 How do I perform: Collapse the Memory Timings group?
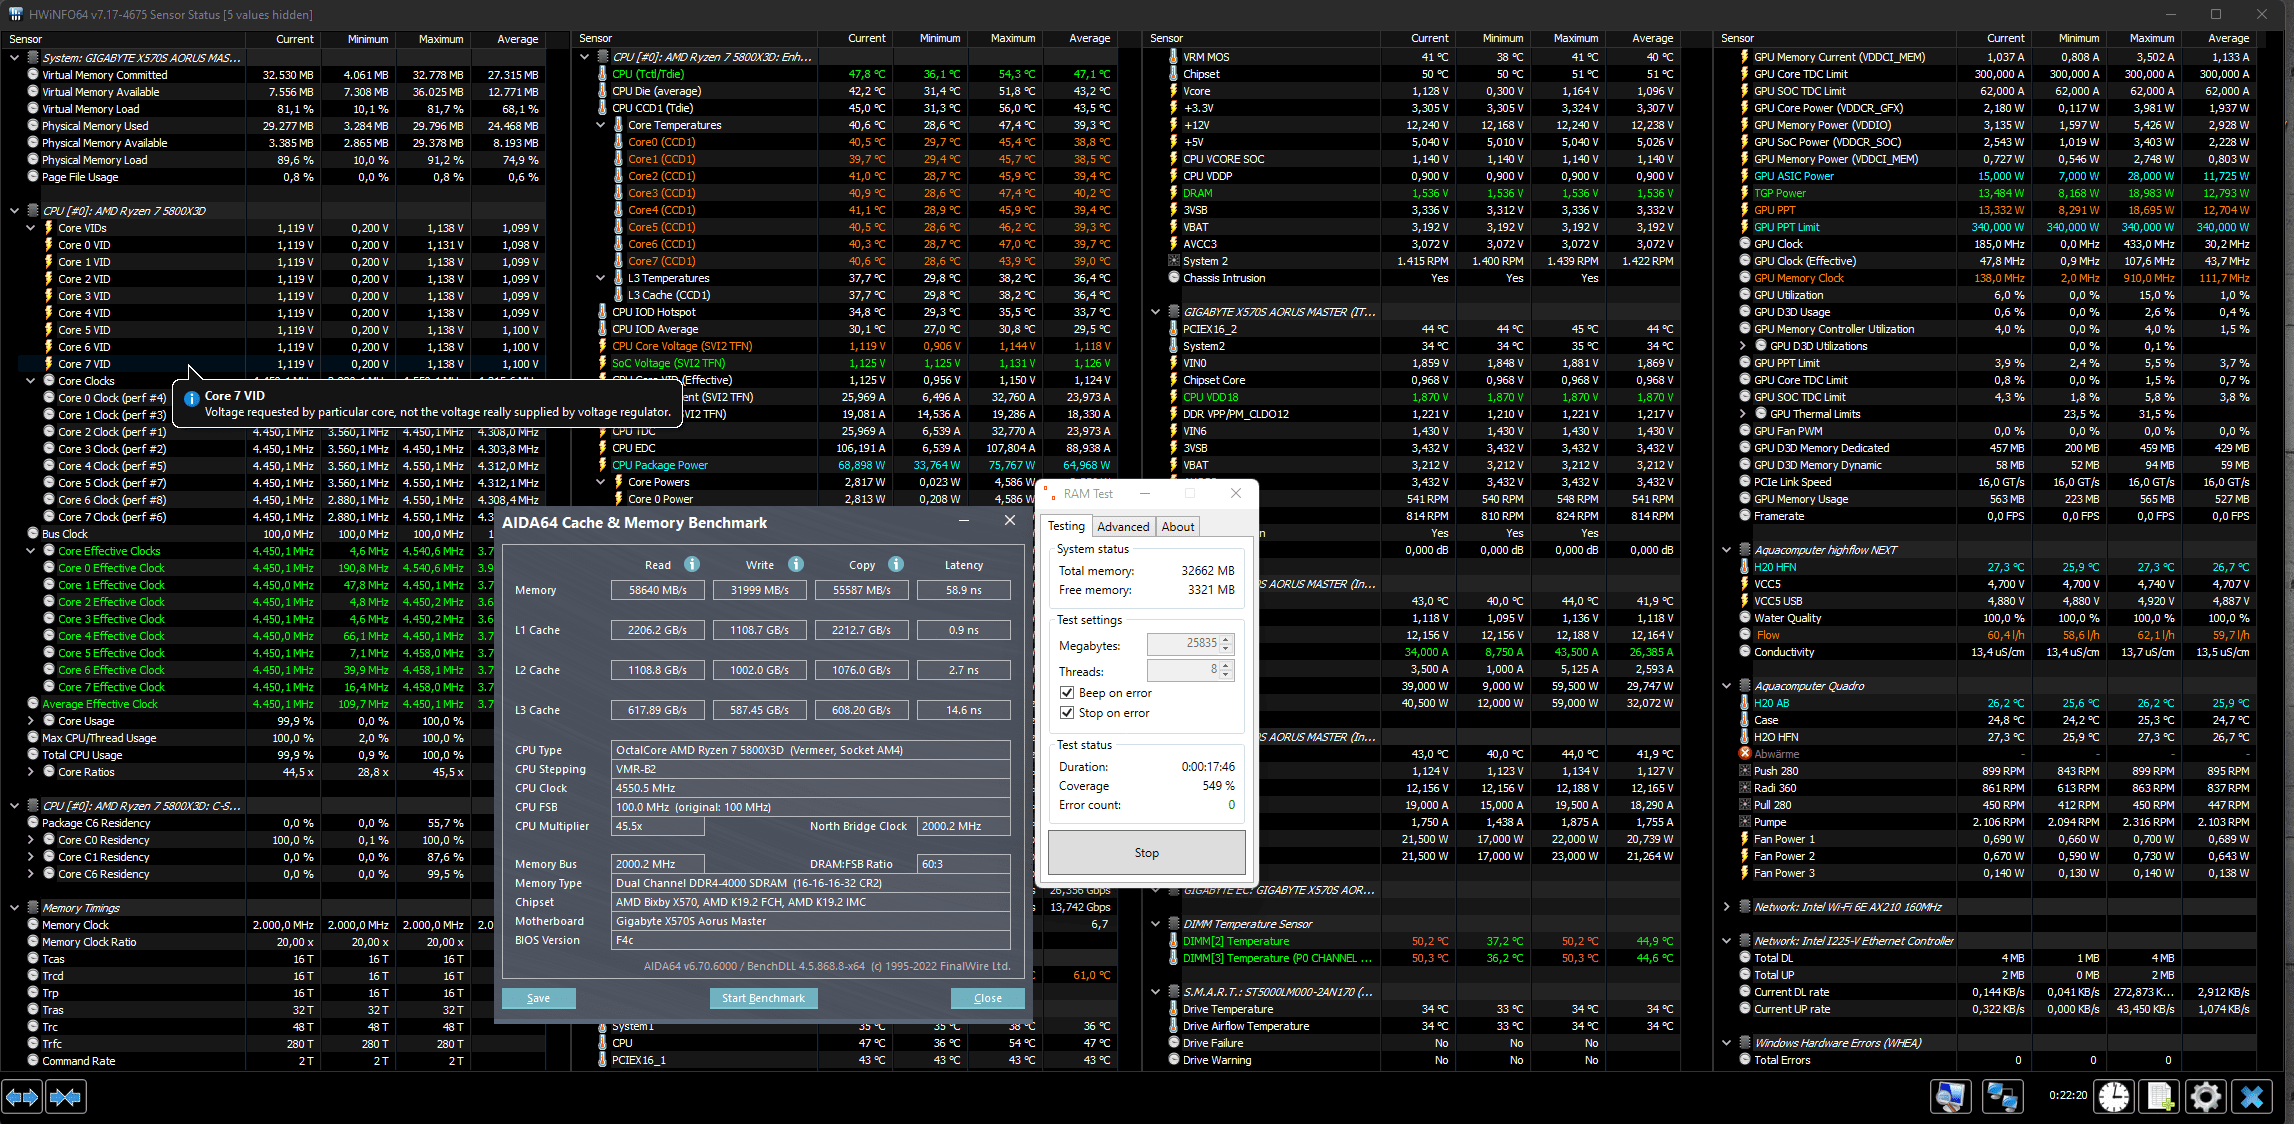coord(14,908)
